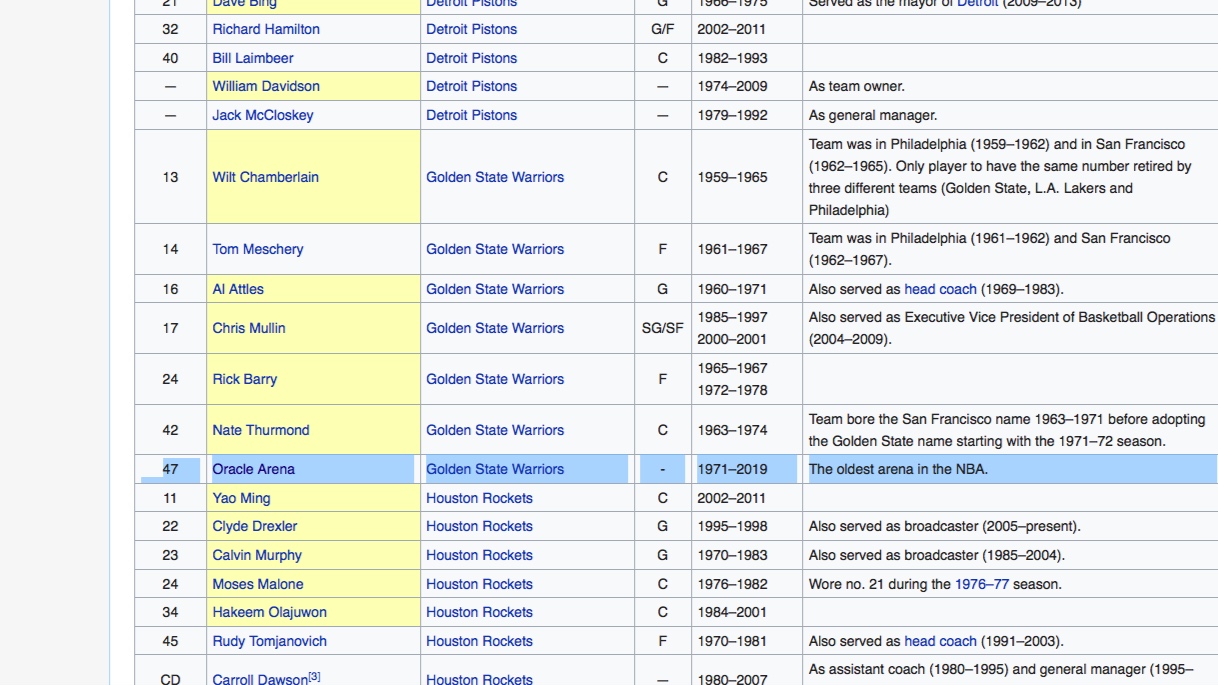The height and width of the screenshot is (685, 1218).
Task: Open the William Davidson link
Action: point(266,86)
